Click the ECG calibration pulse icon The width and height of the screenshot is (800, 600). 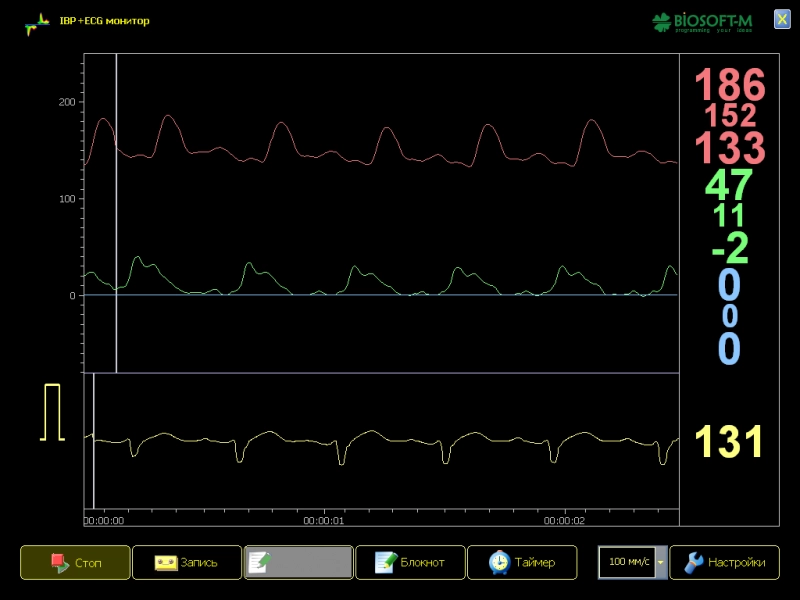coord(51,411)
